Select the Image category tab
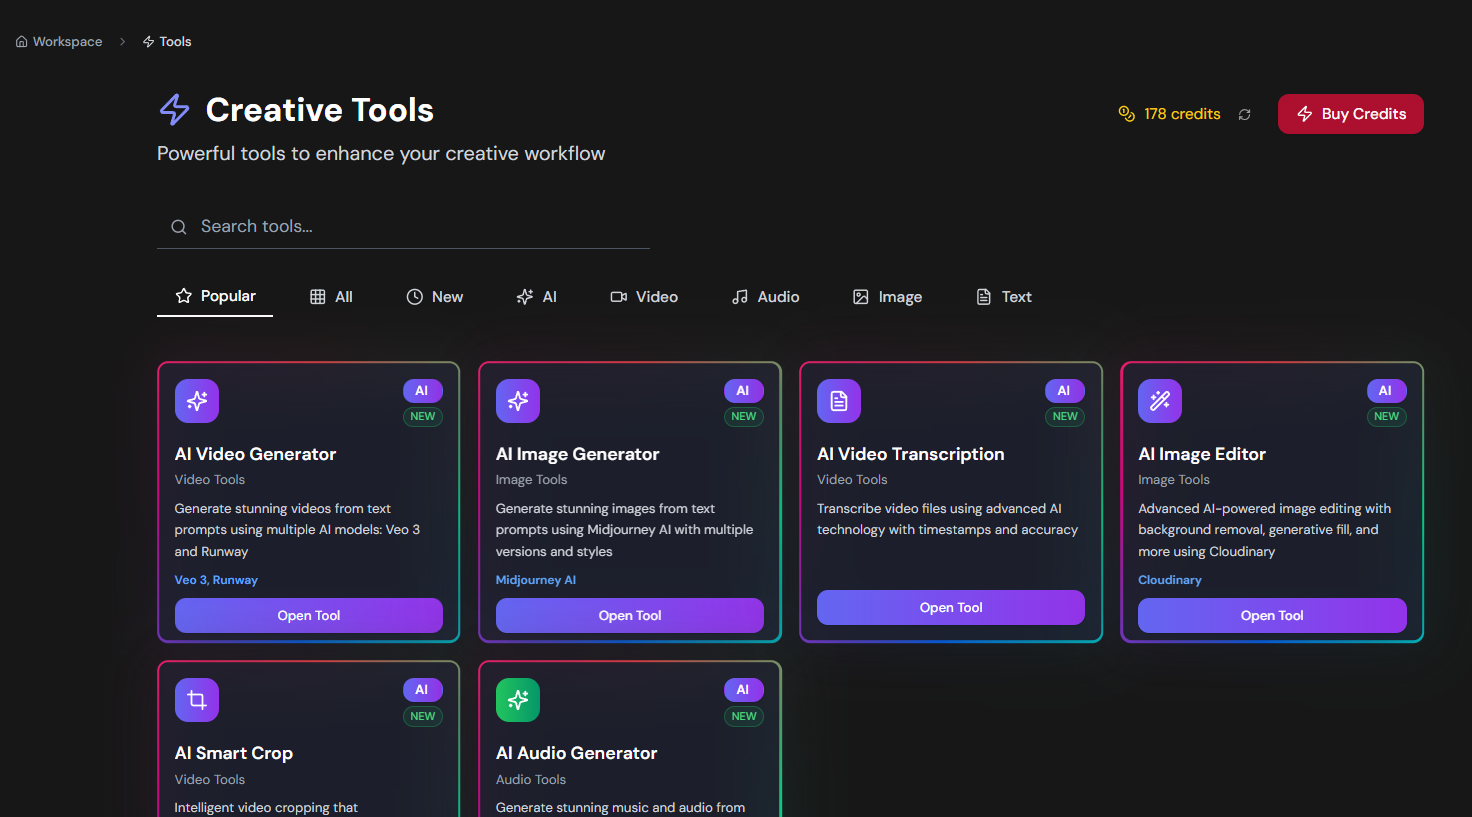1472x817 pixels. 887,297
